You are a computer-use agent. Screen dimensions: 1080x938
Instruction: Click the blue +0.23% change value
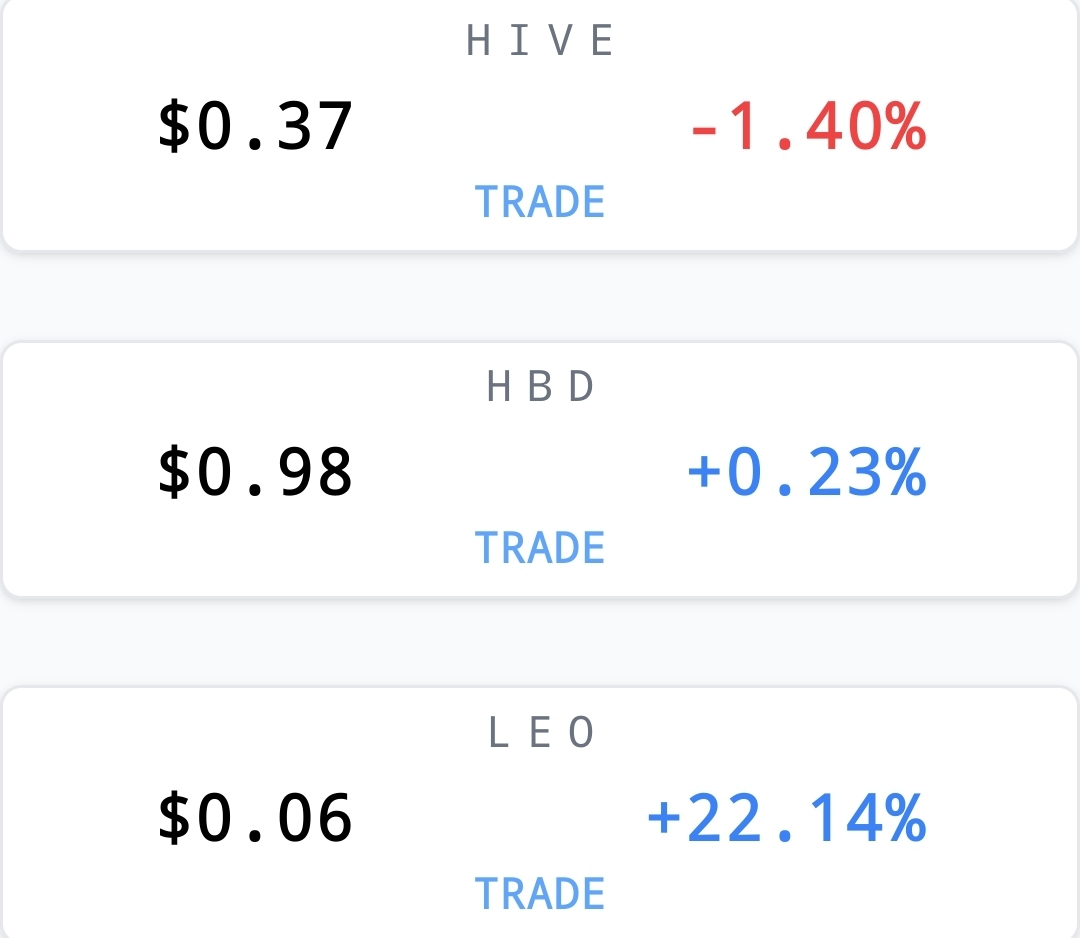(x=807, y=472)
